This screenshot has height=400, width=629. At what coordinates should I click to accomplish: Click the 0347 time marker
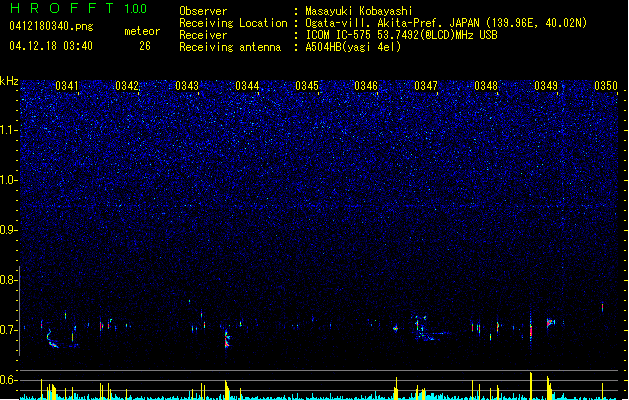pos(426,86)
